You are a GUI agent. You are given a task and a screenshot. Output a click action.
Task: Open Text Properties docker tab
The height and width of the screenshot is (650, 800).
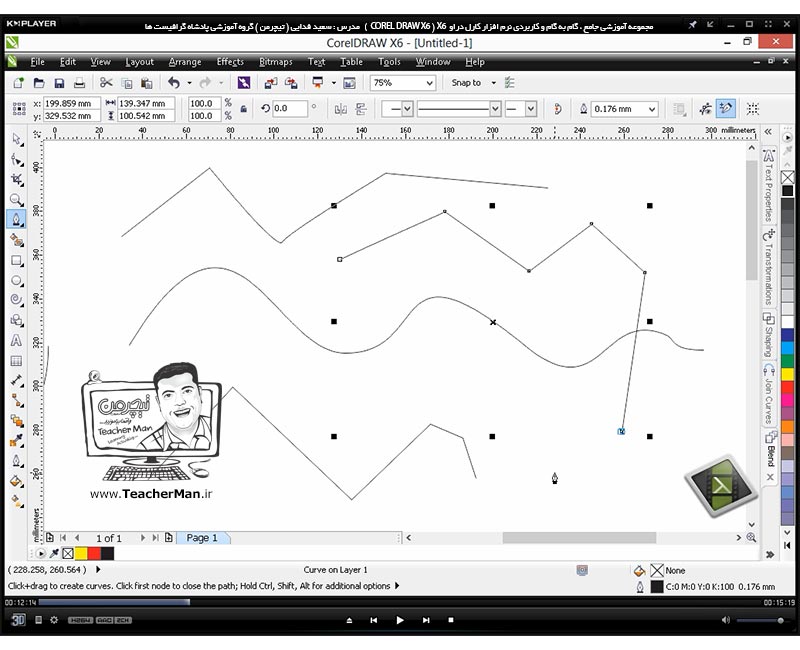(x=769, y=185)
